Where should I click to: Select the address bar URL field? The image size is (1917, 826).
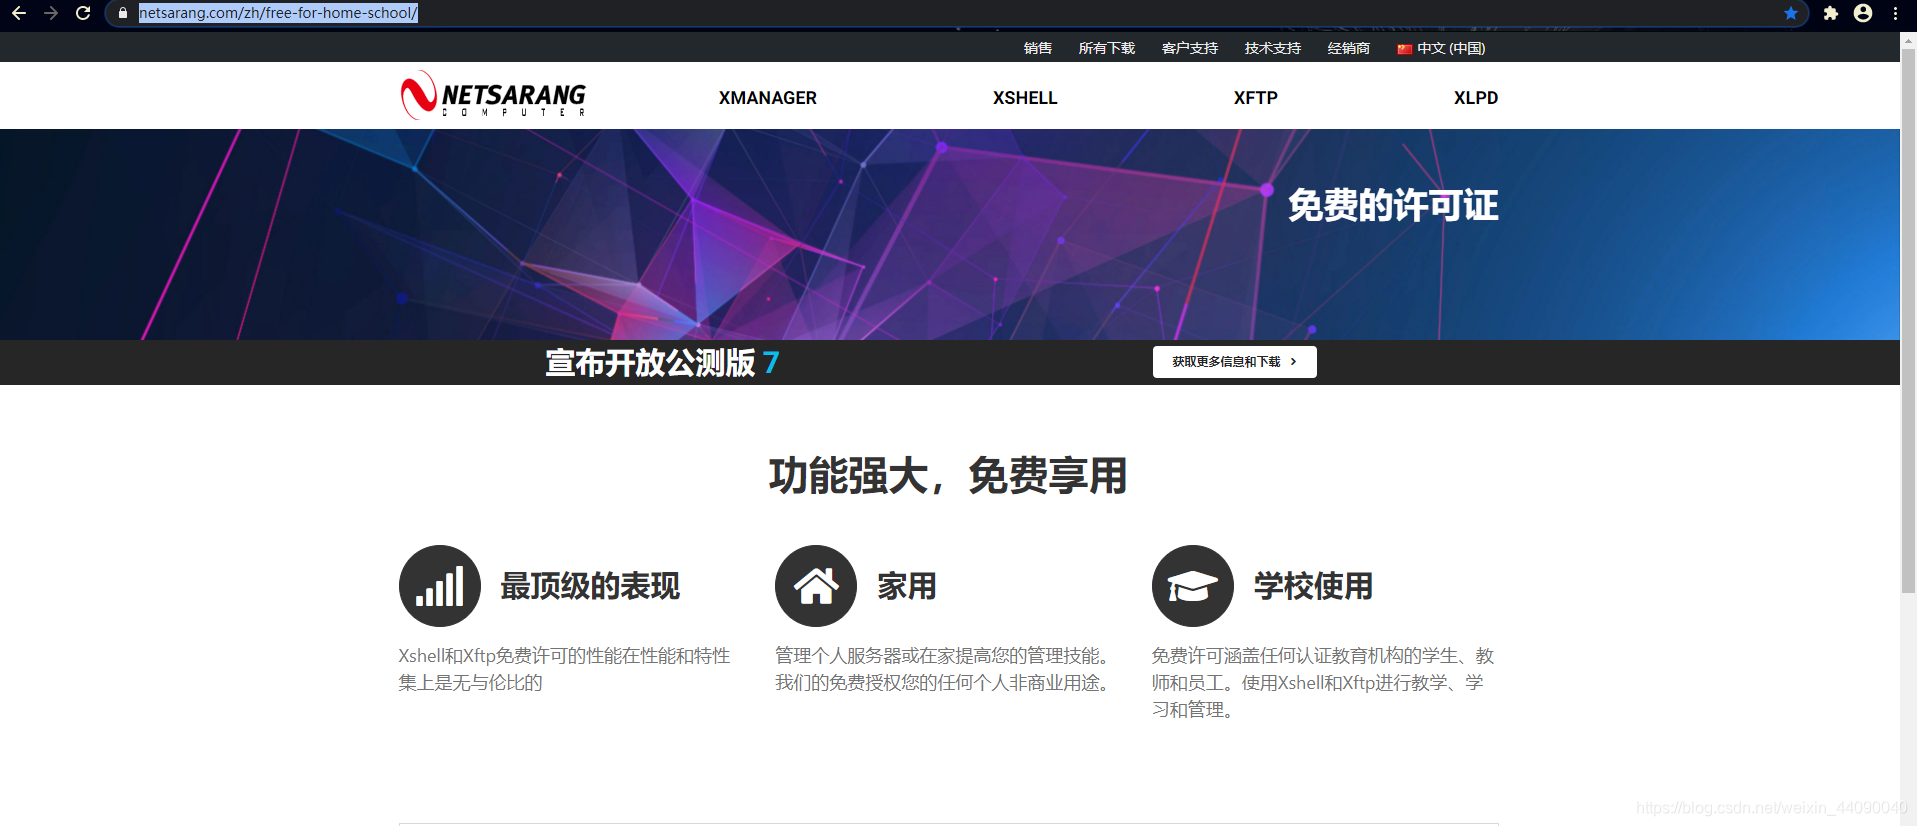click(x=955, y=13)
